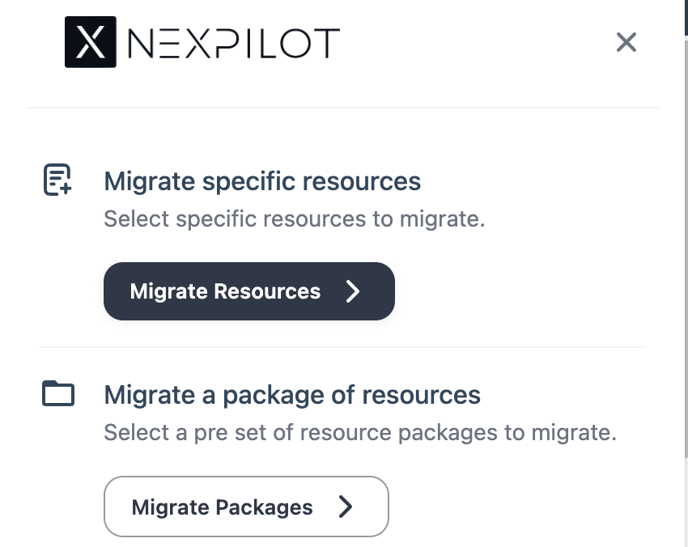Click the divider between the two migrate sections
This screenshot has height=547, width=688.
click(342, 347)
